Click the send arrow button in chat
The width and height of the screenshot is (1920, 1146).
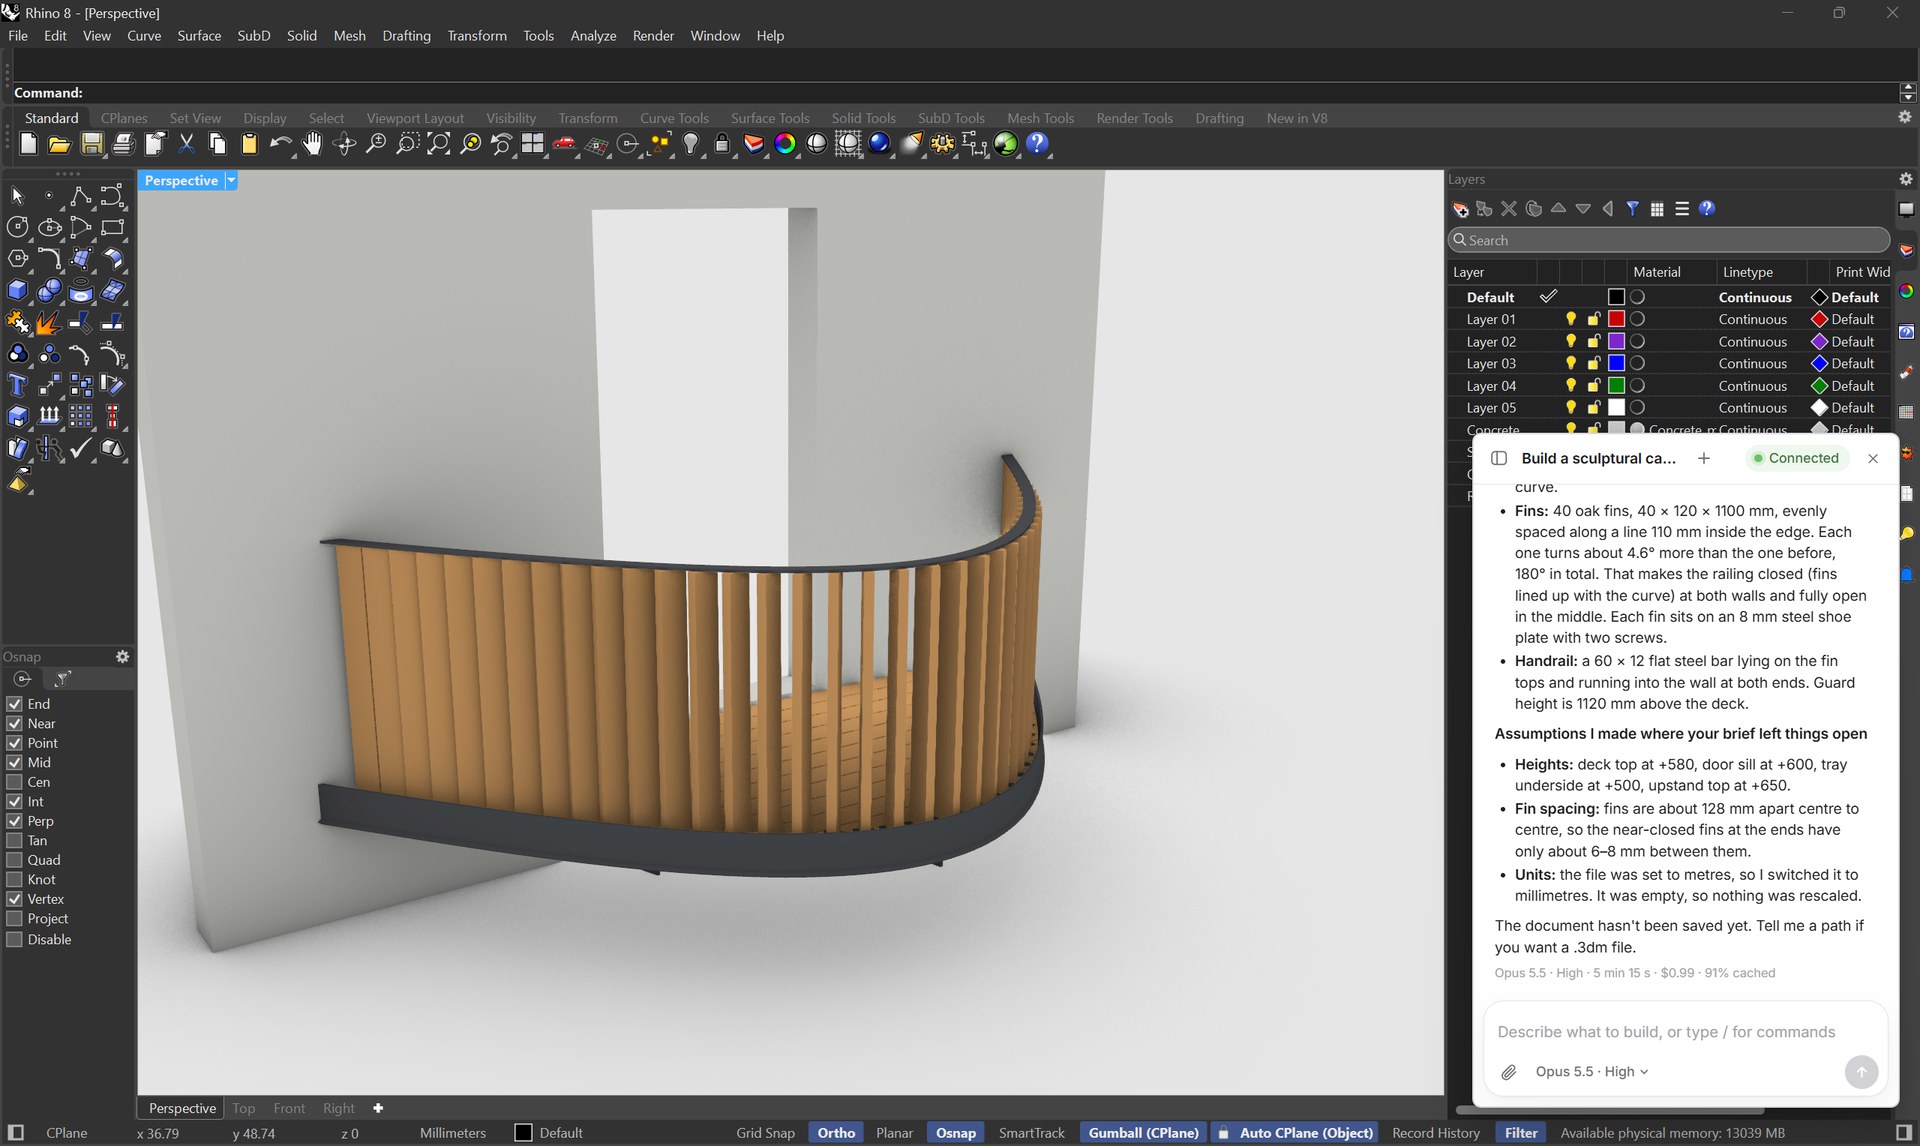click(1861, 1072)
